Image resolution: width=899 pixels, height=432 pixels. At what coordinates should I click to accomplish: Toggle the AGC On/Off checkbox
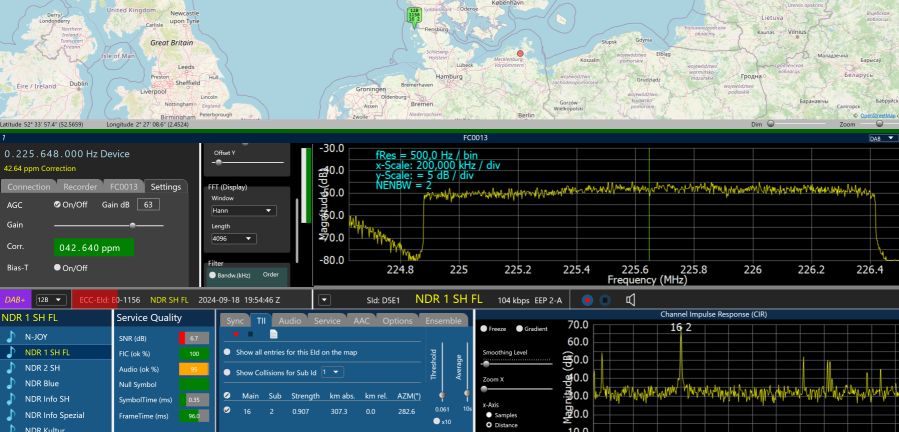[x=58, y=204]
